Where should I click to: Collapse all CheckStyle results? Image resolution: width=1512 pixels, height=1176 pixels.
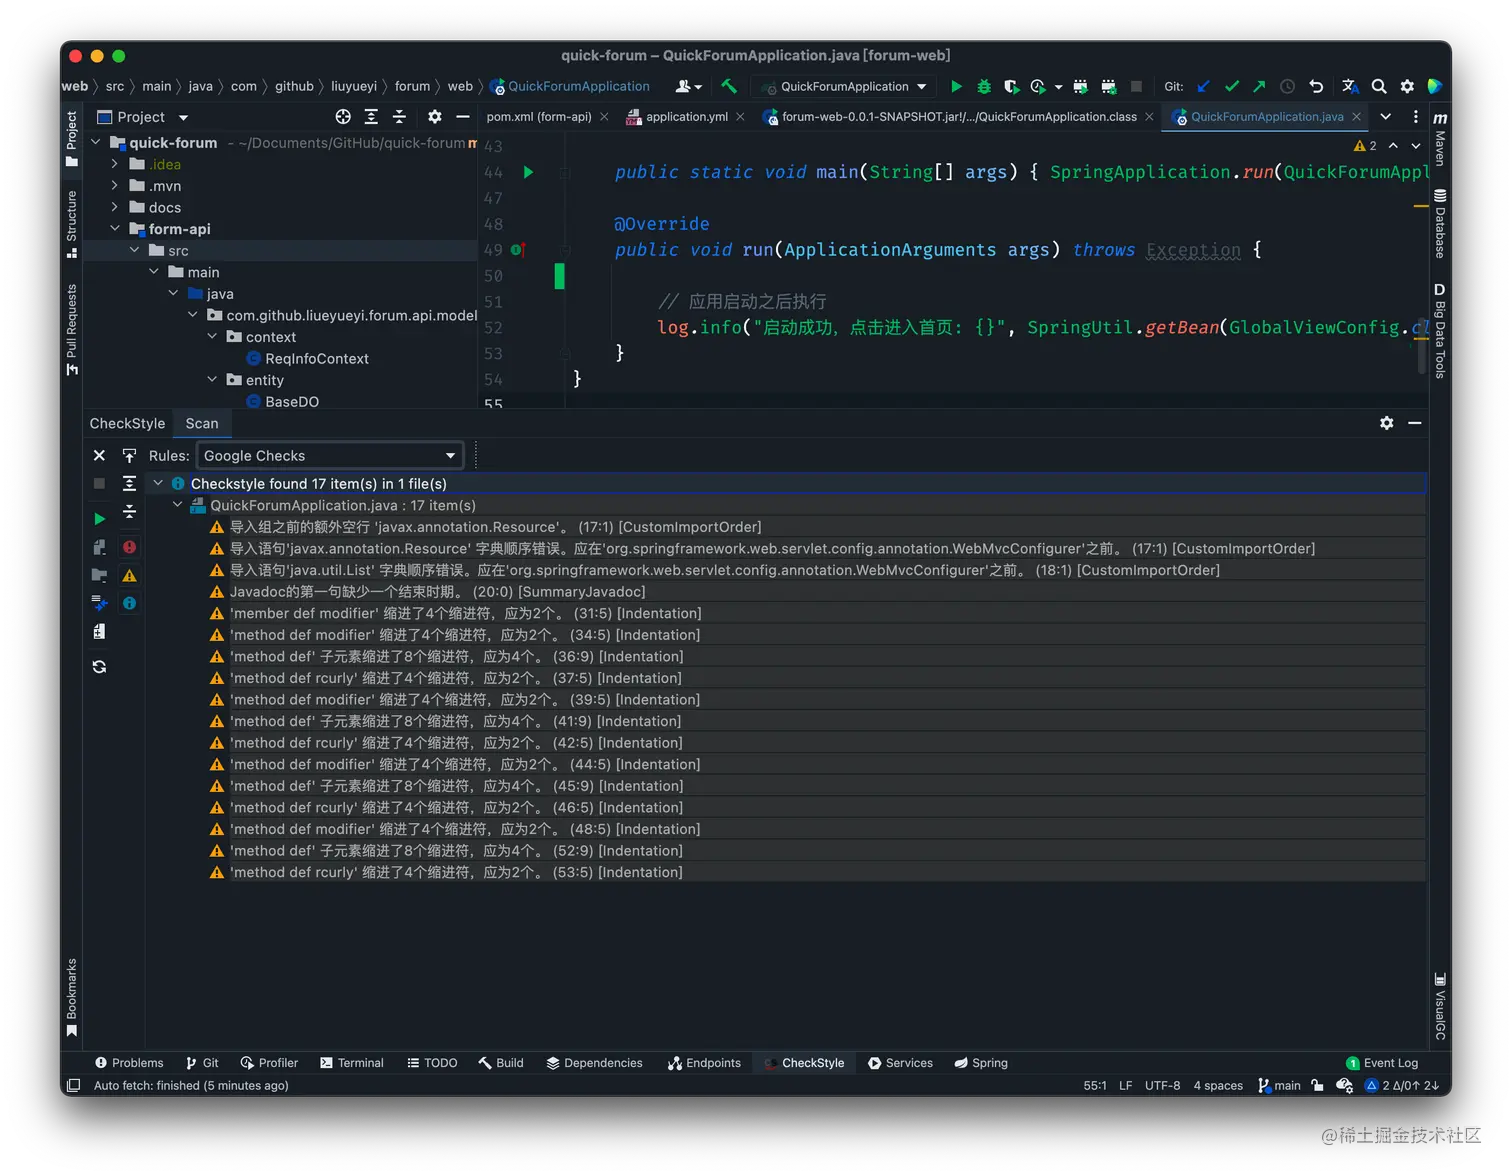[x=129, y=512]
